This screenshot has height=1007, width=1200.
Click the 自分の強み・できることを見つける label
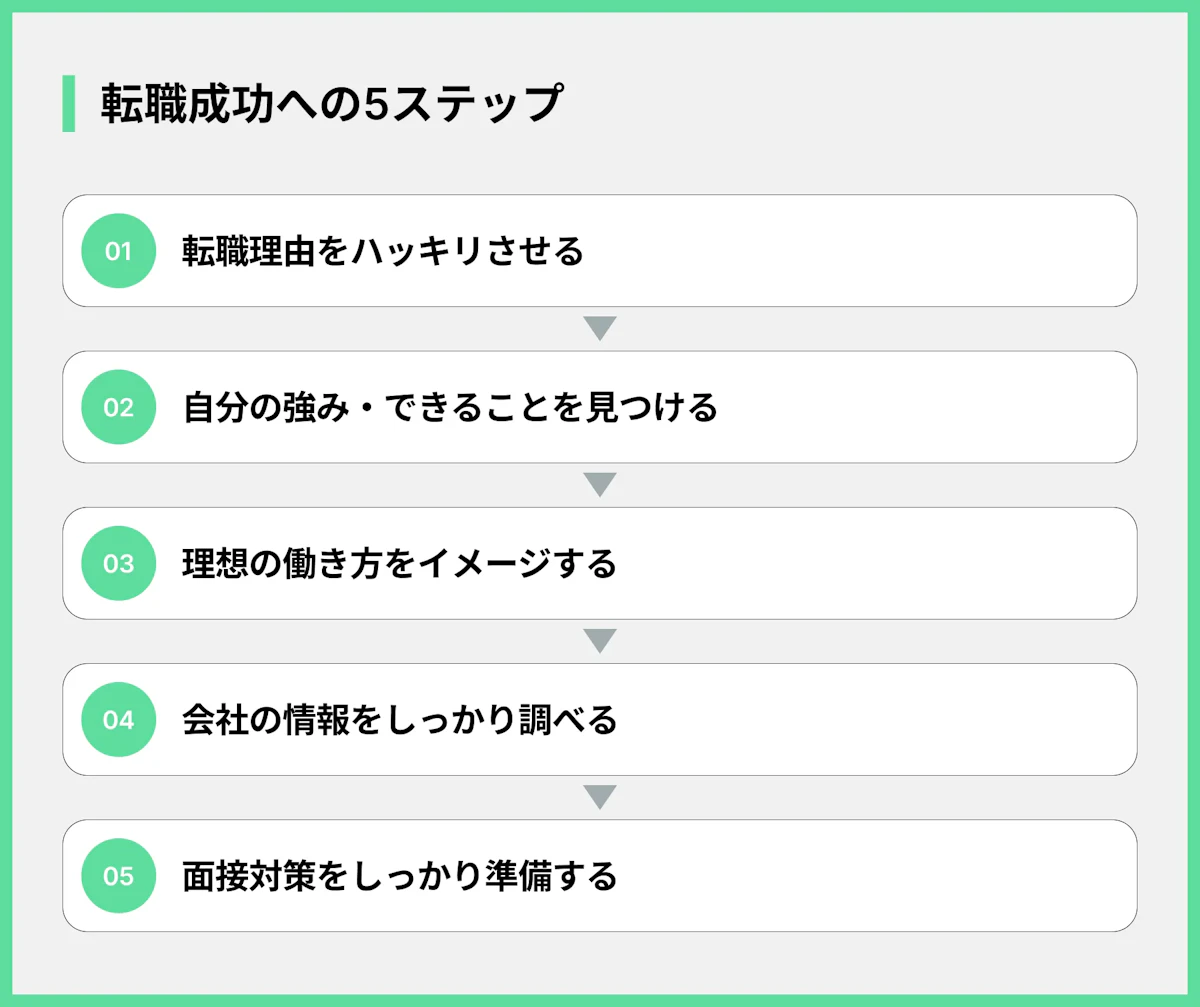[450, 407]
